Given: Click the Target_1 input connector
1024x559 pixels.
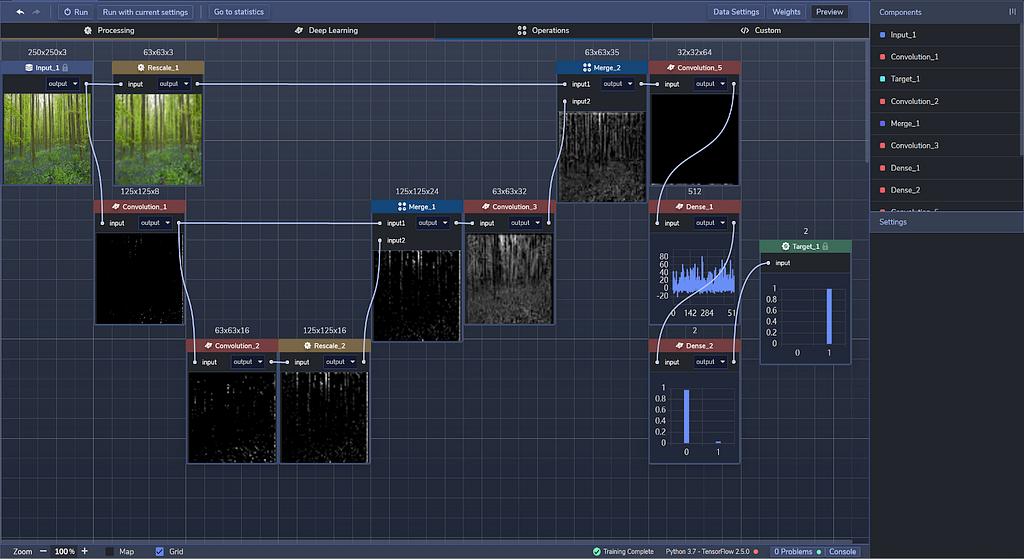Looking at the screenshot, I should (769, 263).
